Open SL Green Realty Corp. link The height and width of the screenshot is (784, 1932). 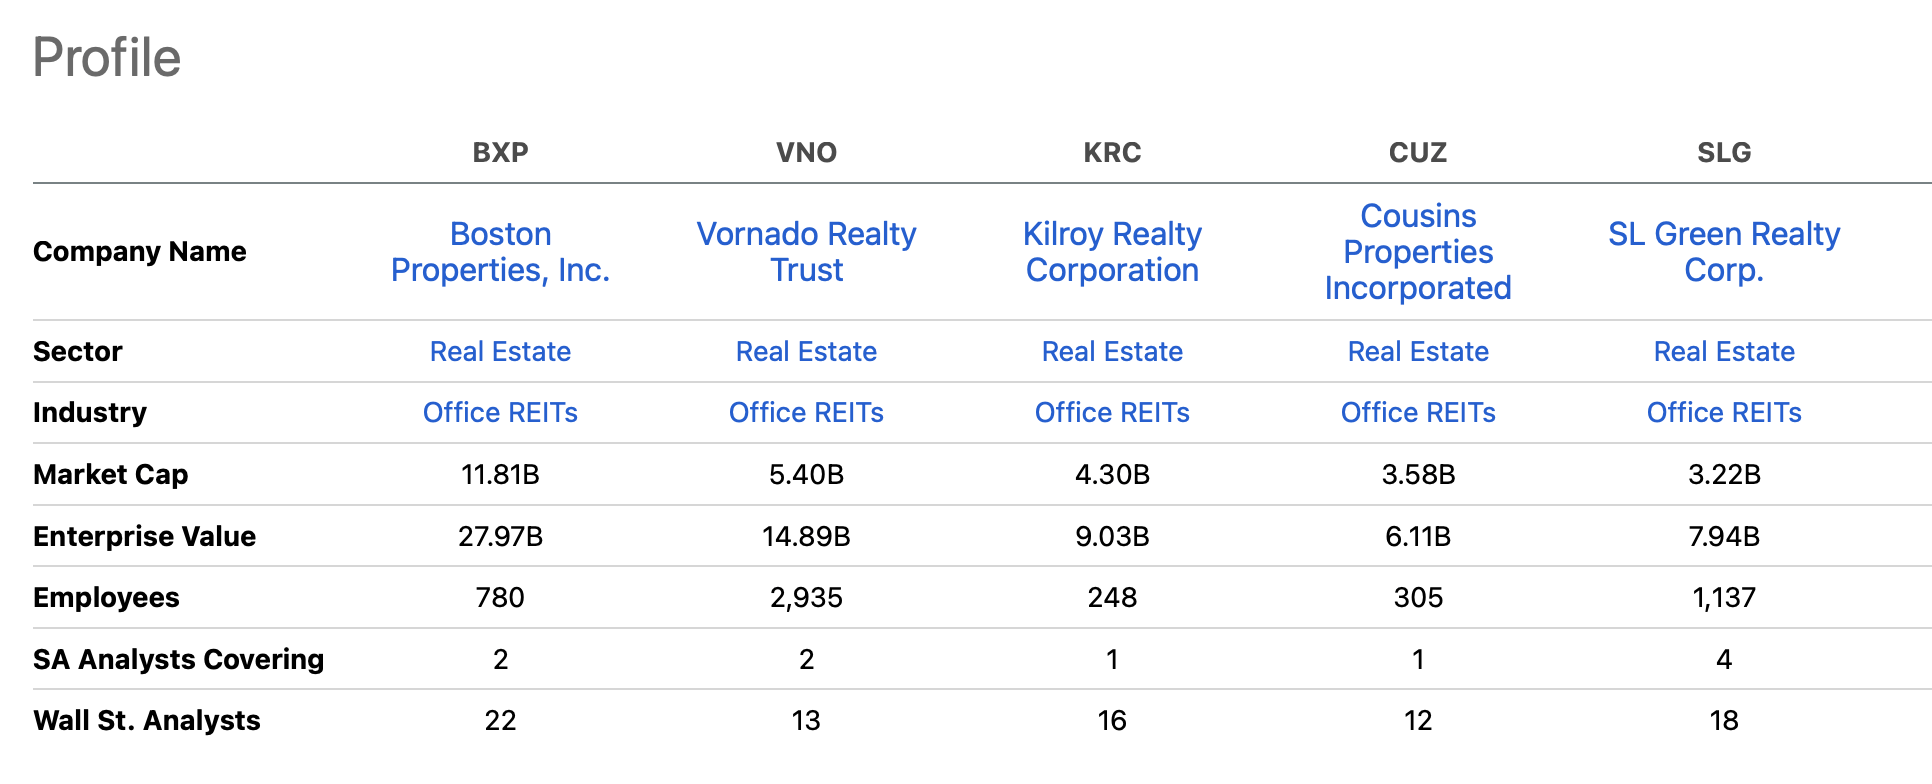tap(1724, 252)
